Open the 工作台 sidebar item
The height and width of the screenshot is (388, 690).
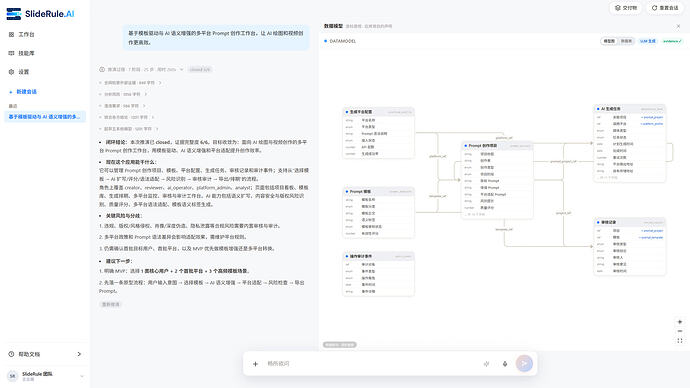point(26,34)
